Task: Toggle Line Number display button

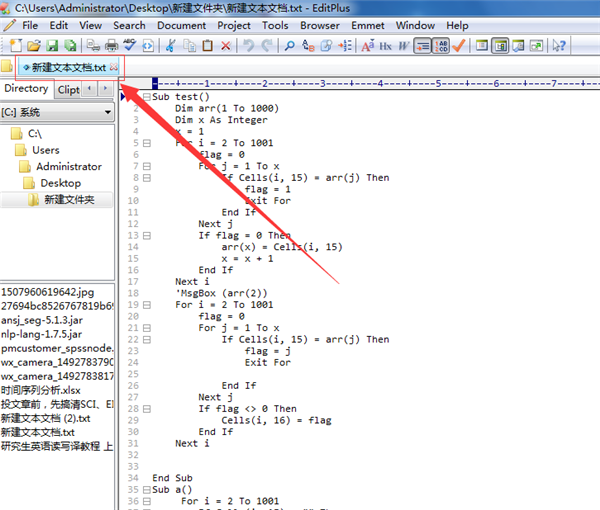Action: click(x=441, y=46)
